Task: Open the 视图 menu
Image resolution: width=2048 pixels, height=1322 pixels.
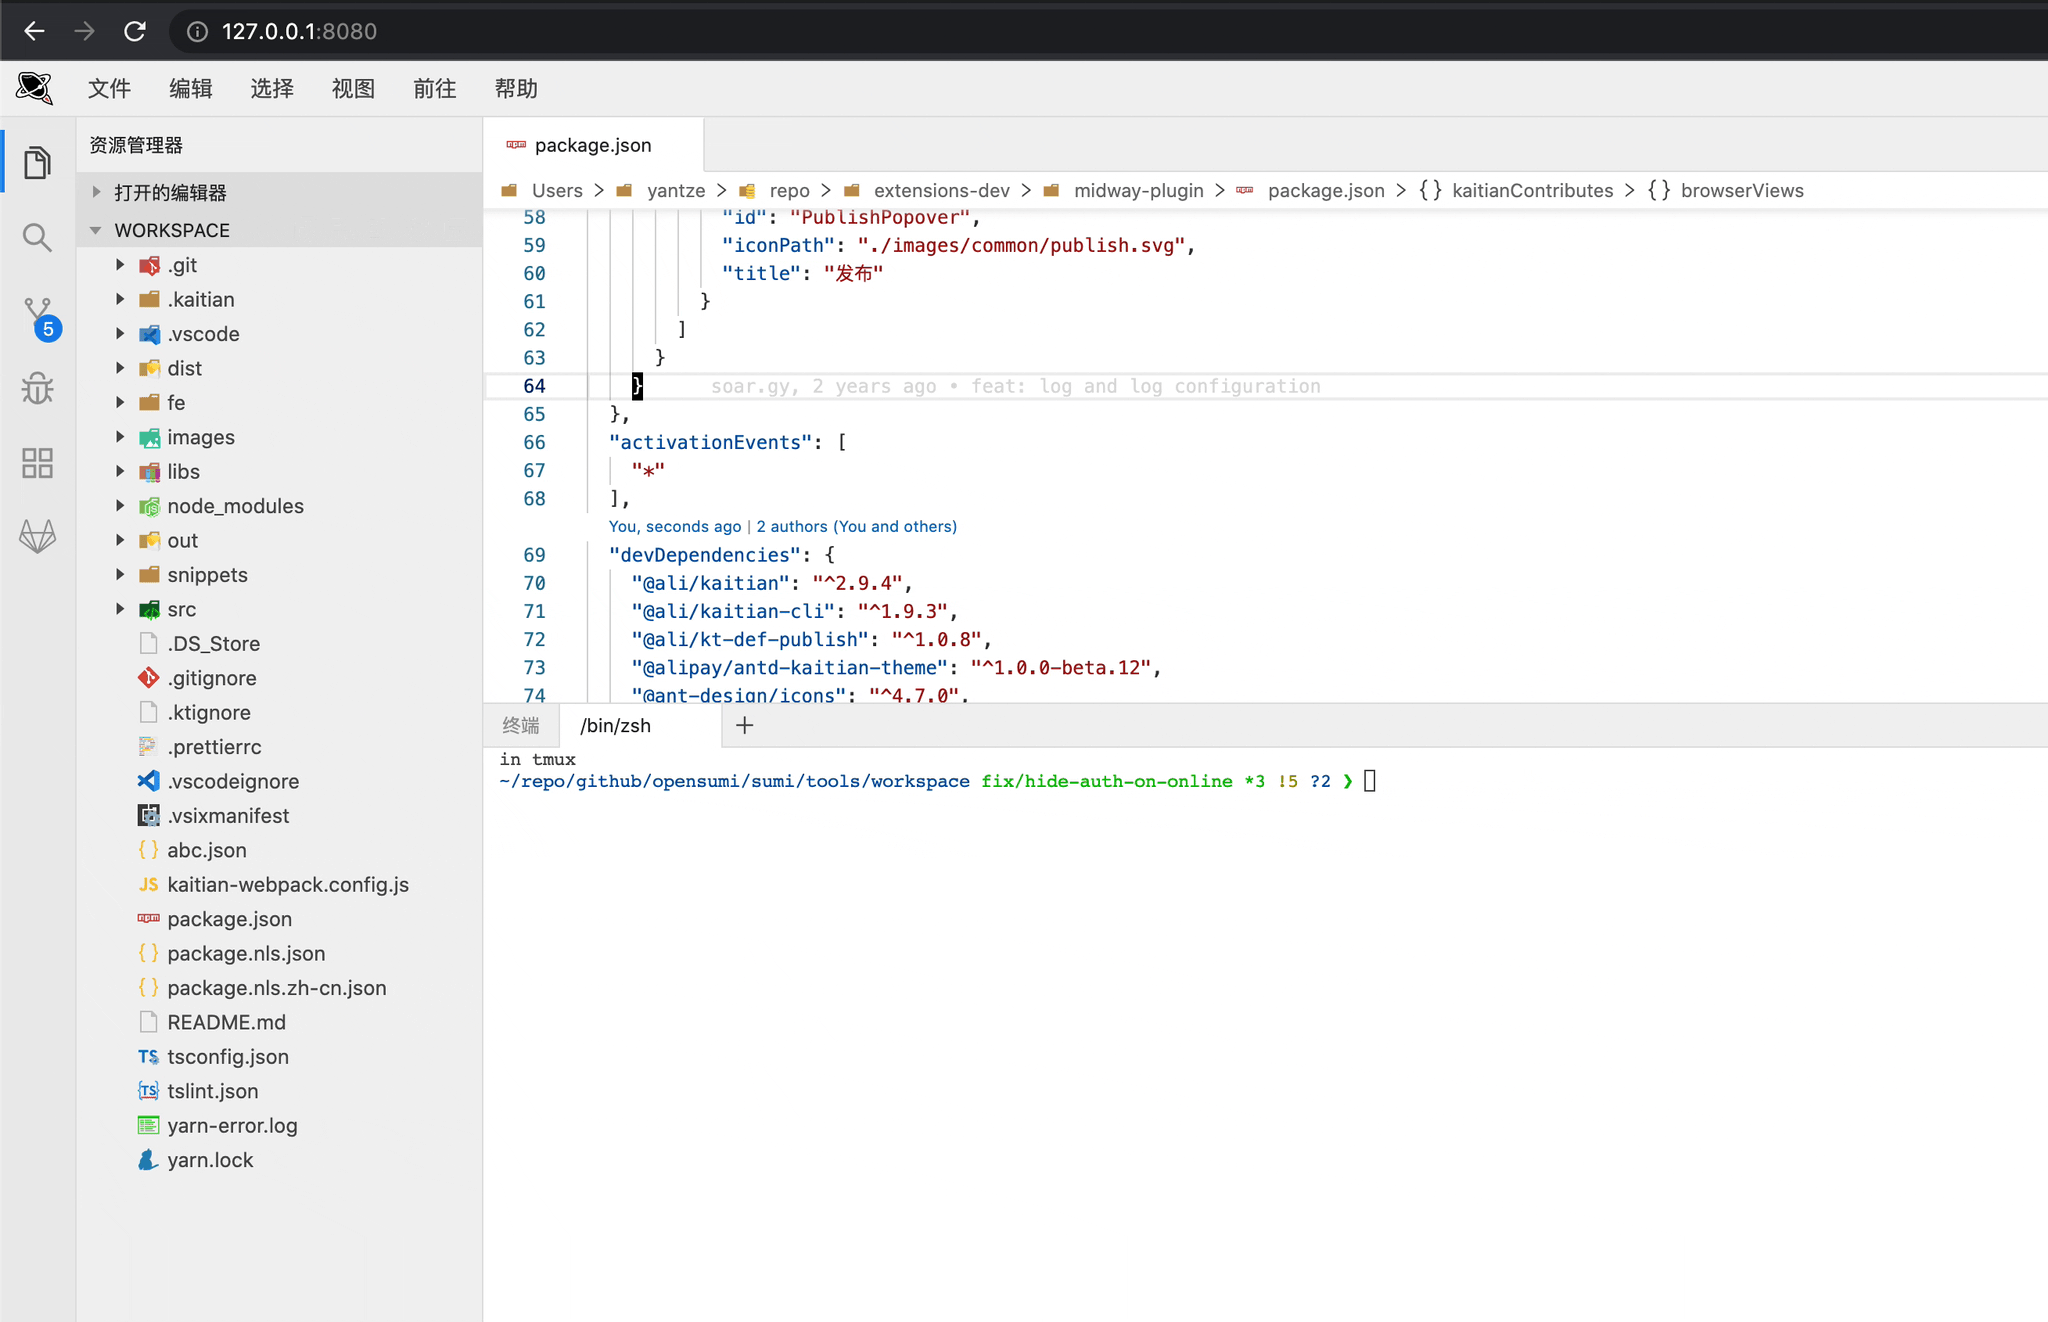Action: click(x=353, y=89)
